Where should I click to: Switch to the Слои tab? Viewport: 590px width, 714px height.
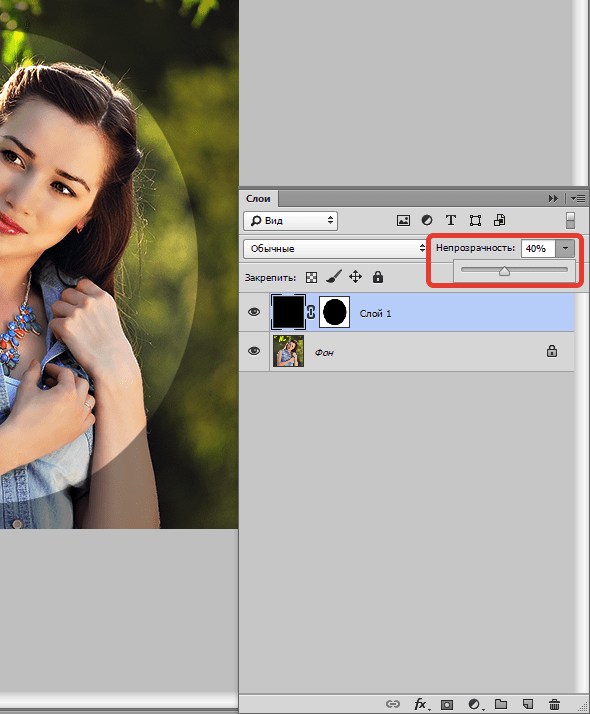click(x=258, y=199)
